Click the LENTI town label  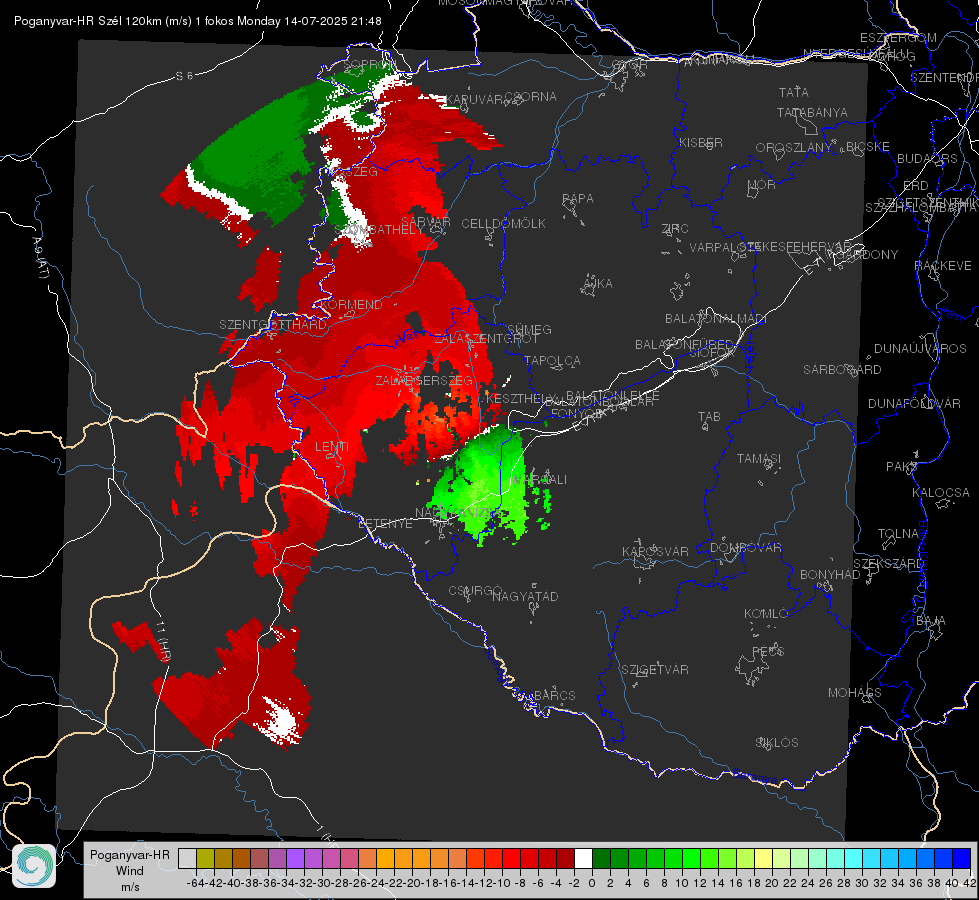[332, 447]
